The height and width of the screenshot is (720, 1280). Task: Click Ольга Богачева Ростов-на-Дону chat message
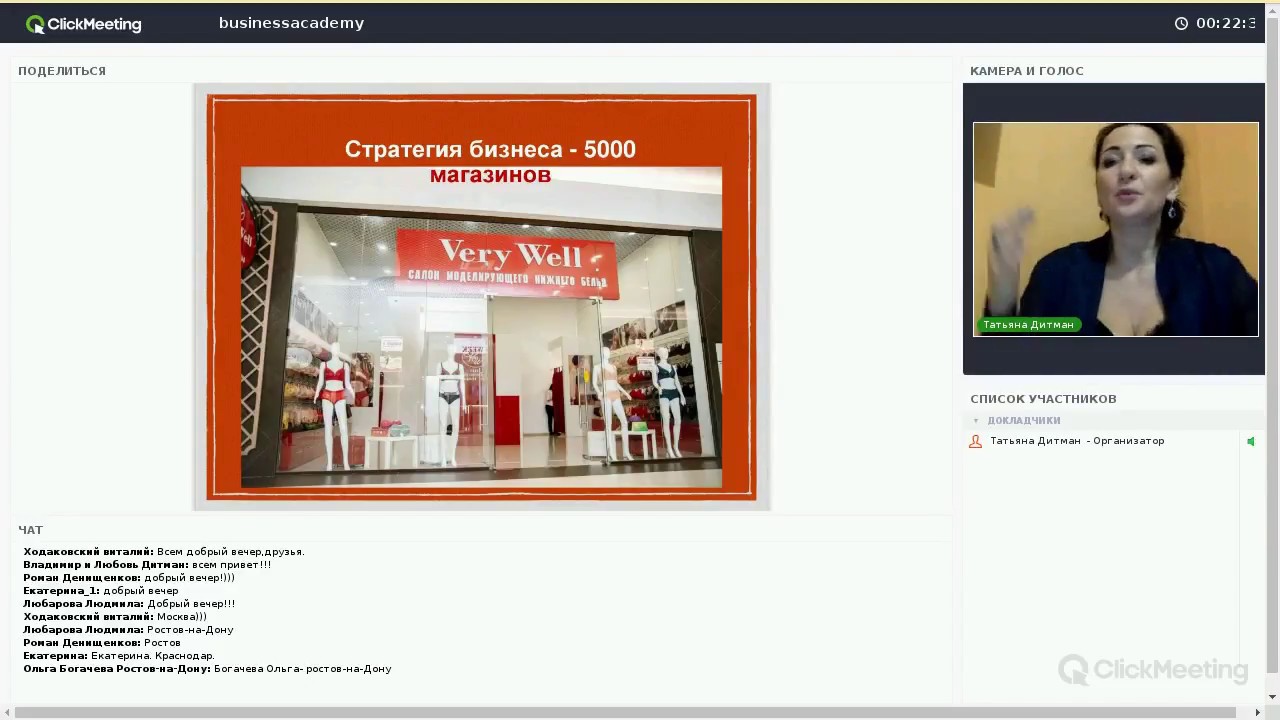(207, 669)
